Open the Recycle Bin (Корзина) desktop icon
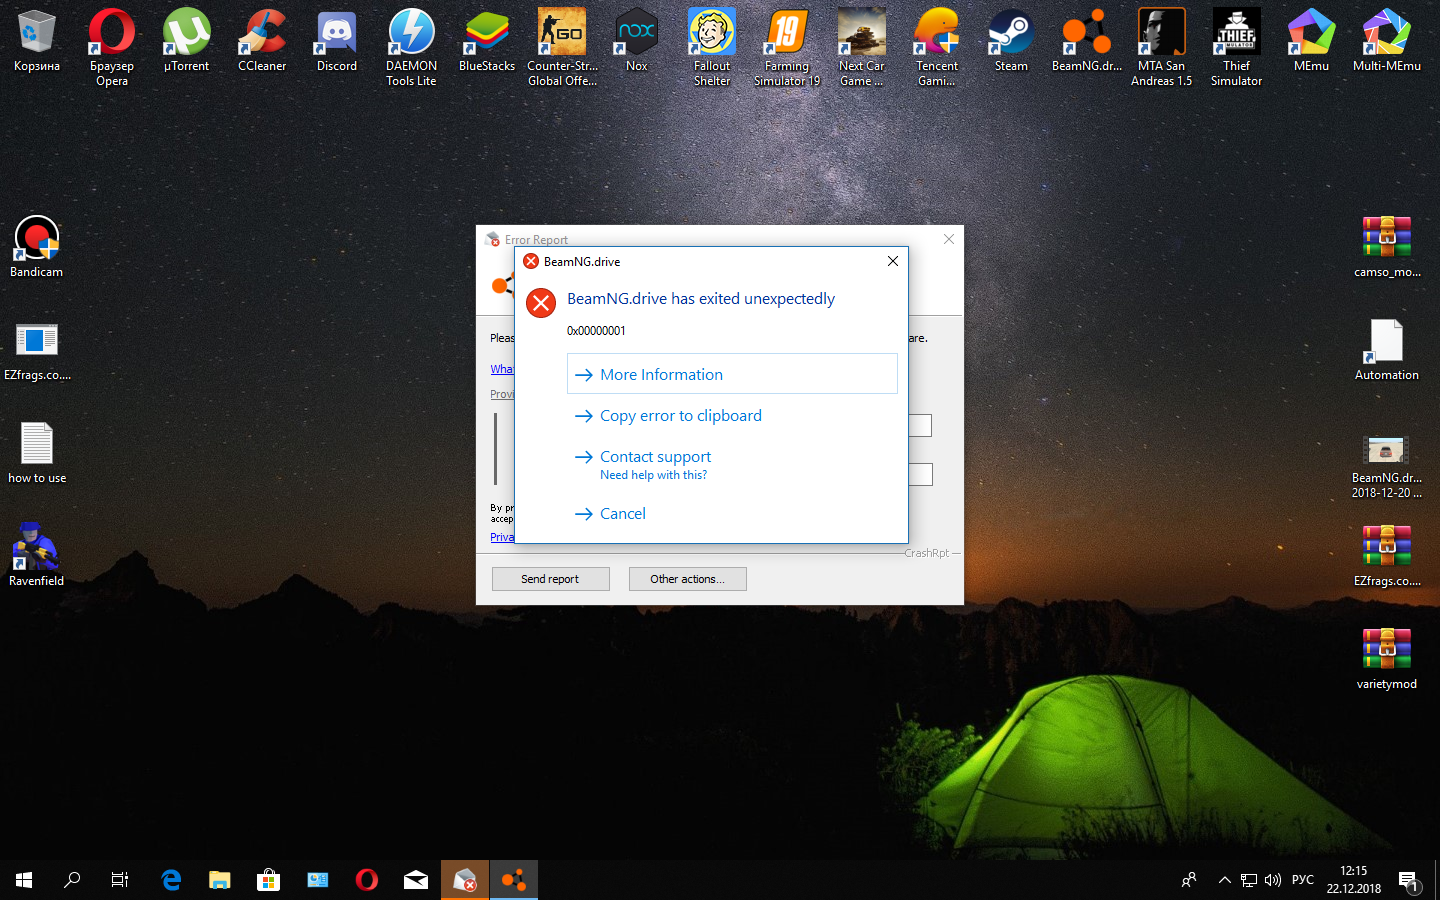The image size is (1440, 900). (x=37, y=42)
